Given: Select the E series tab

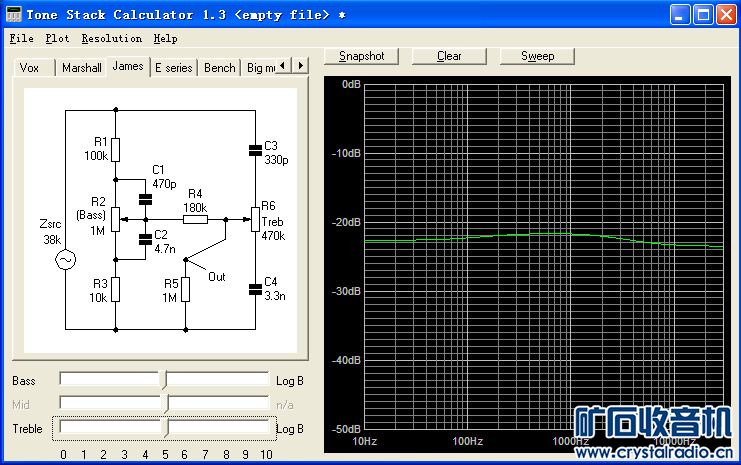Looking at the screenshot, I should point(173,68).
